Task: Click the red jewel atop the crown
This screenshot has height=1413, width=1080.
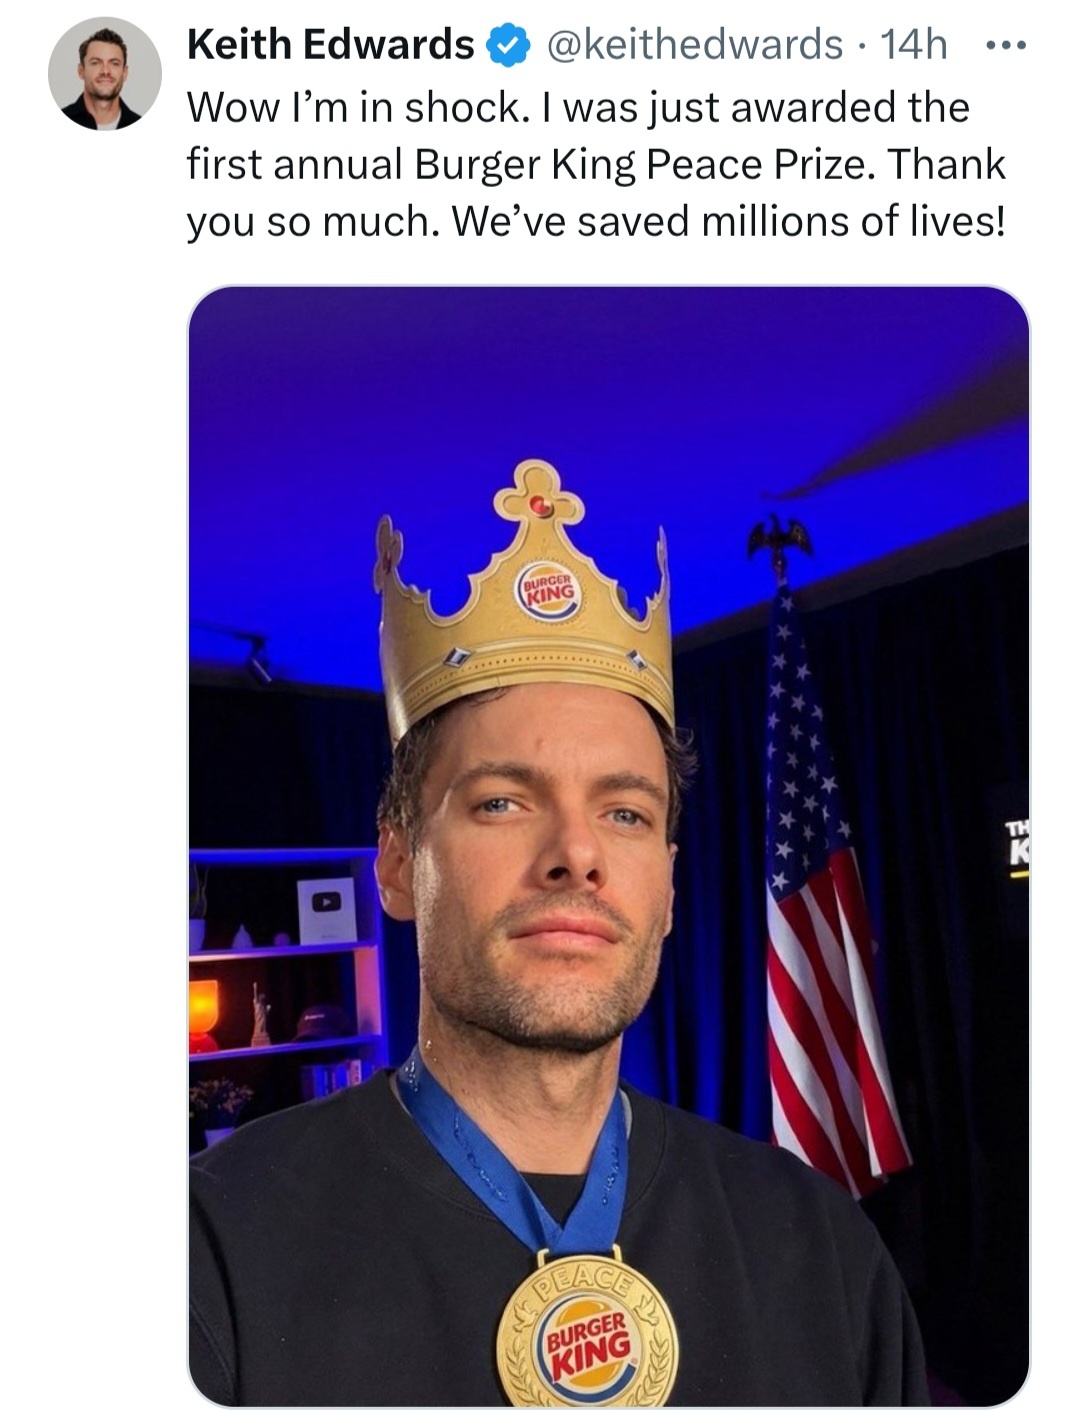Action: point(541,505)
